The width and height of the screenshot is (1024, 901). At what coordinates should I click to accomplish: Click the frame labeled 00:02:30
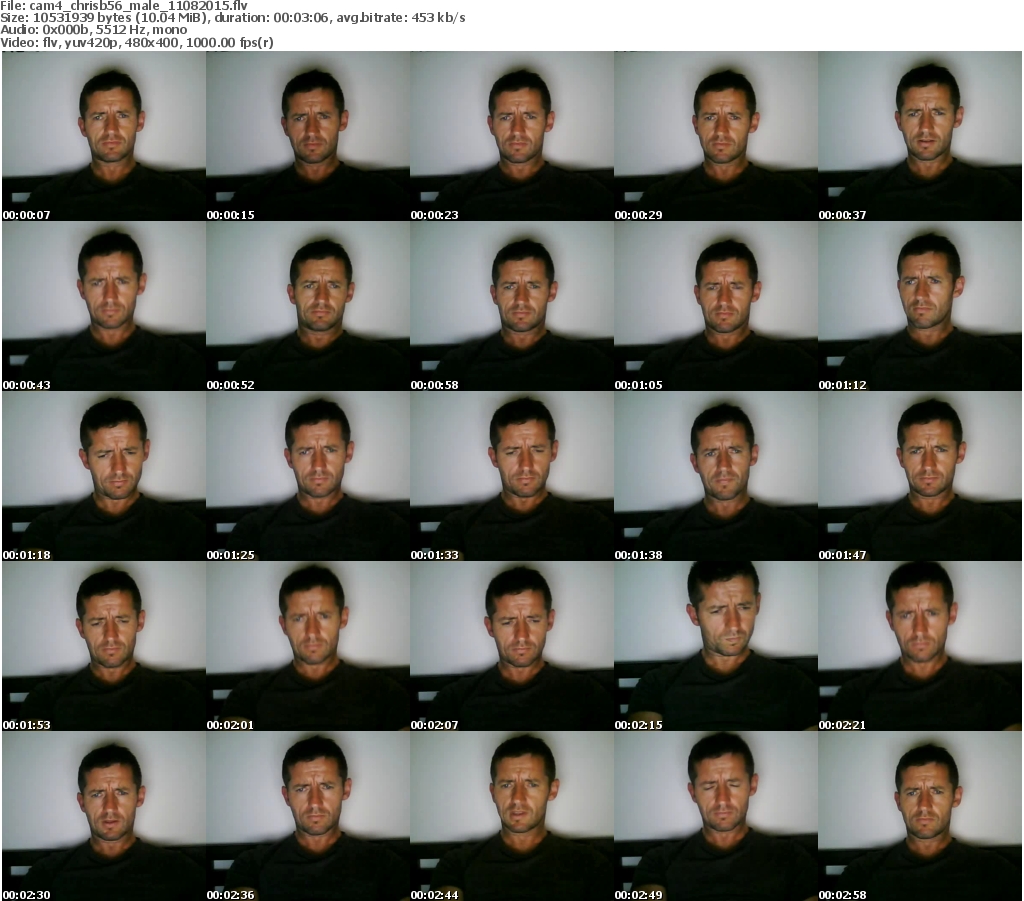point(104,816)
